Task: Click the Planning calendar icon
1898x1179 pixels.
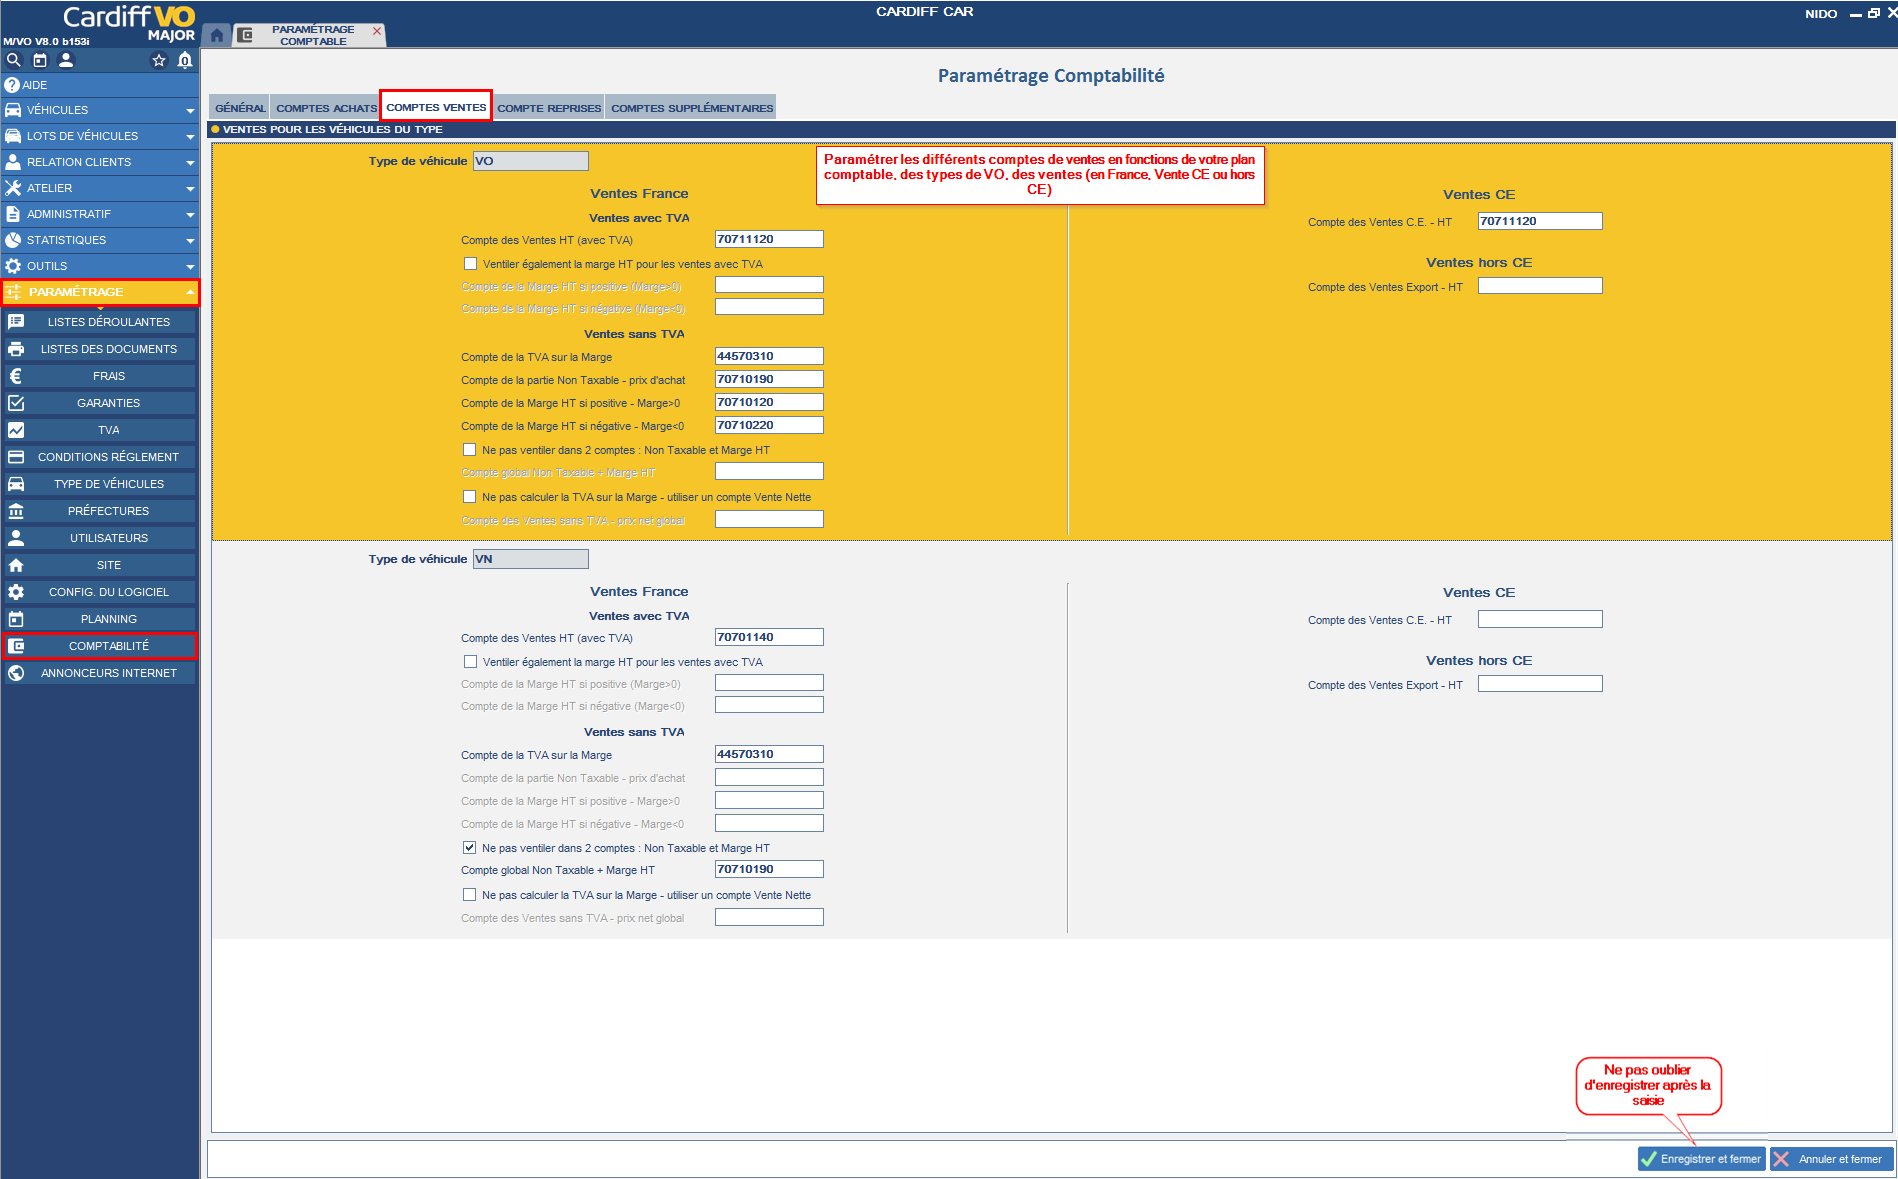Action: tap(16, 619)
